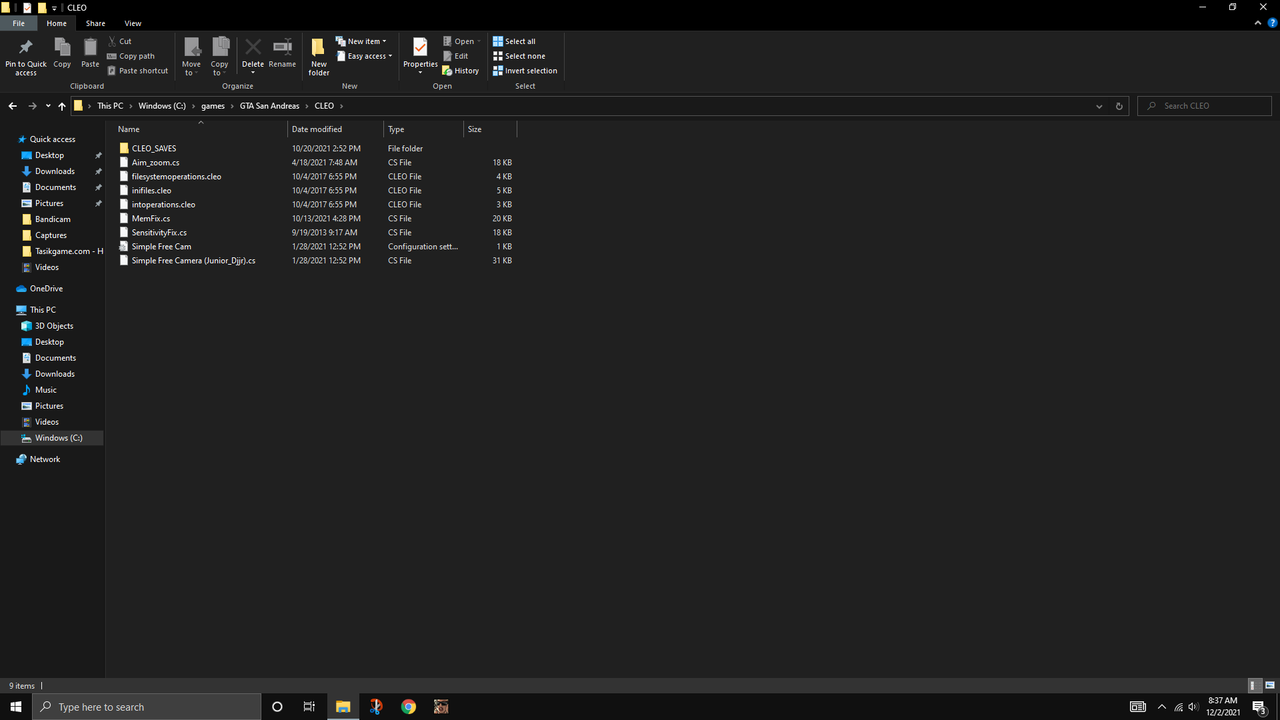This screenshot has height=720, width=1280.
Task: Refresh the CLEO folder view
Action: 1119,106
